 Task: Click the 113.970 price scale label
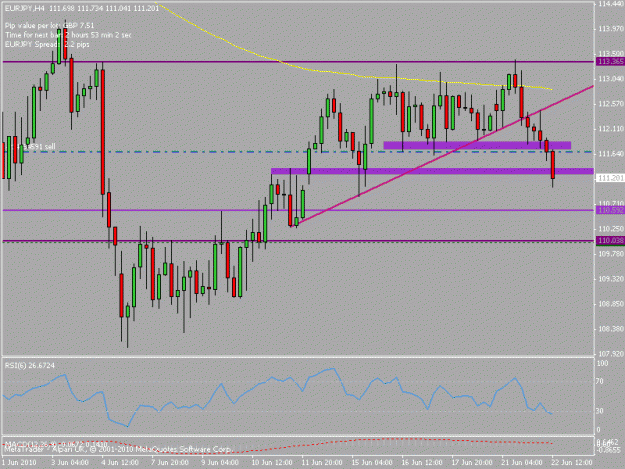pyautogui.click(x=610, y=29)
